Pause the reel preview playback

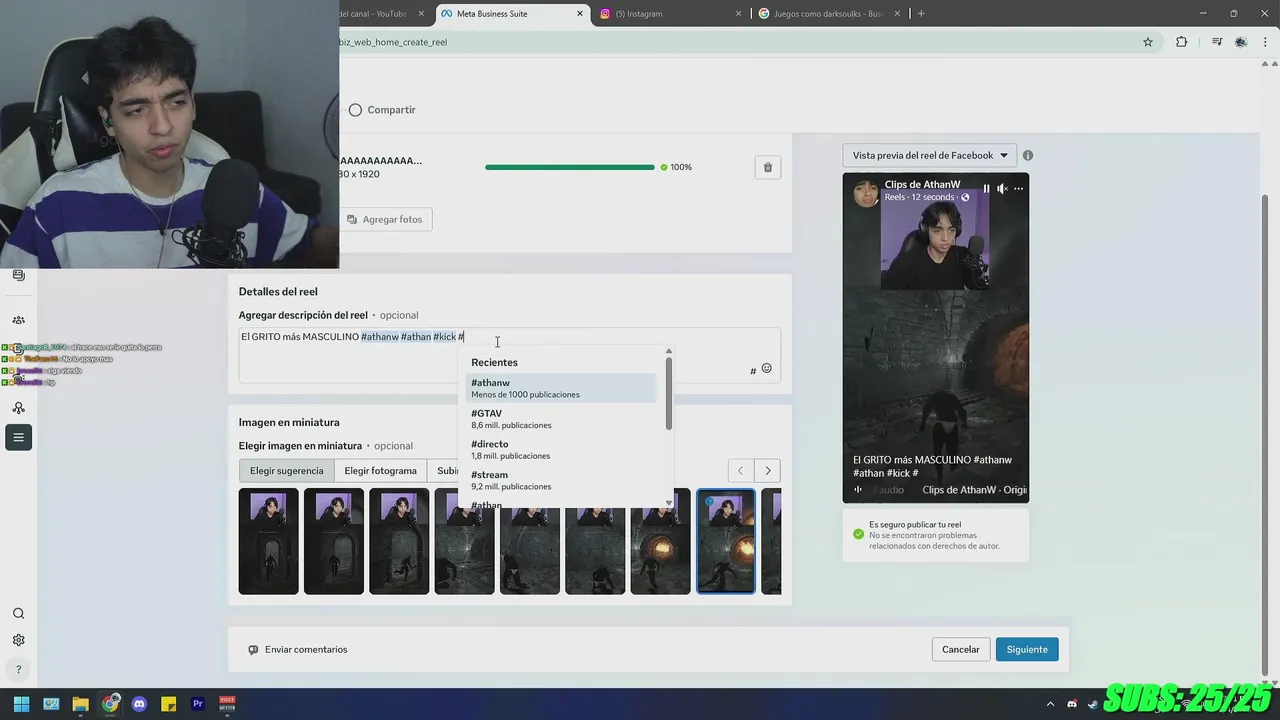[x=986, y=188]
